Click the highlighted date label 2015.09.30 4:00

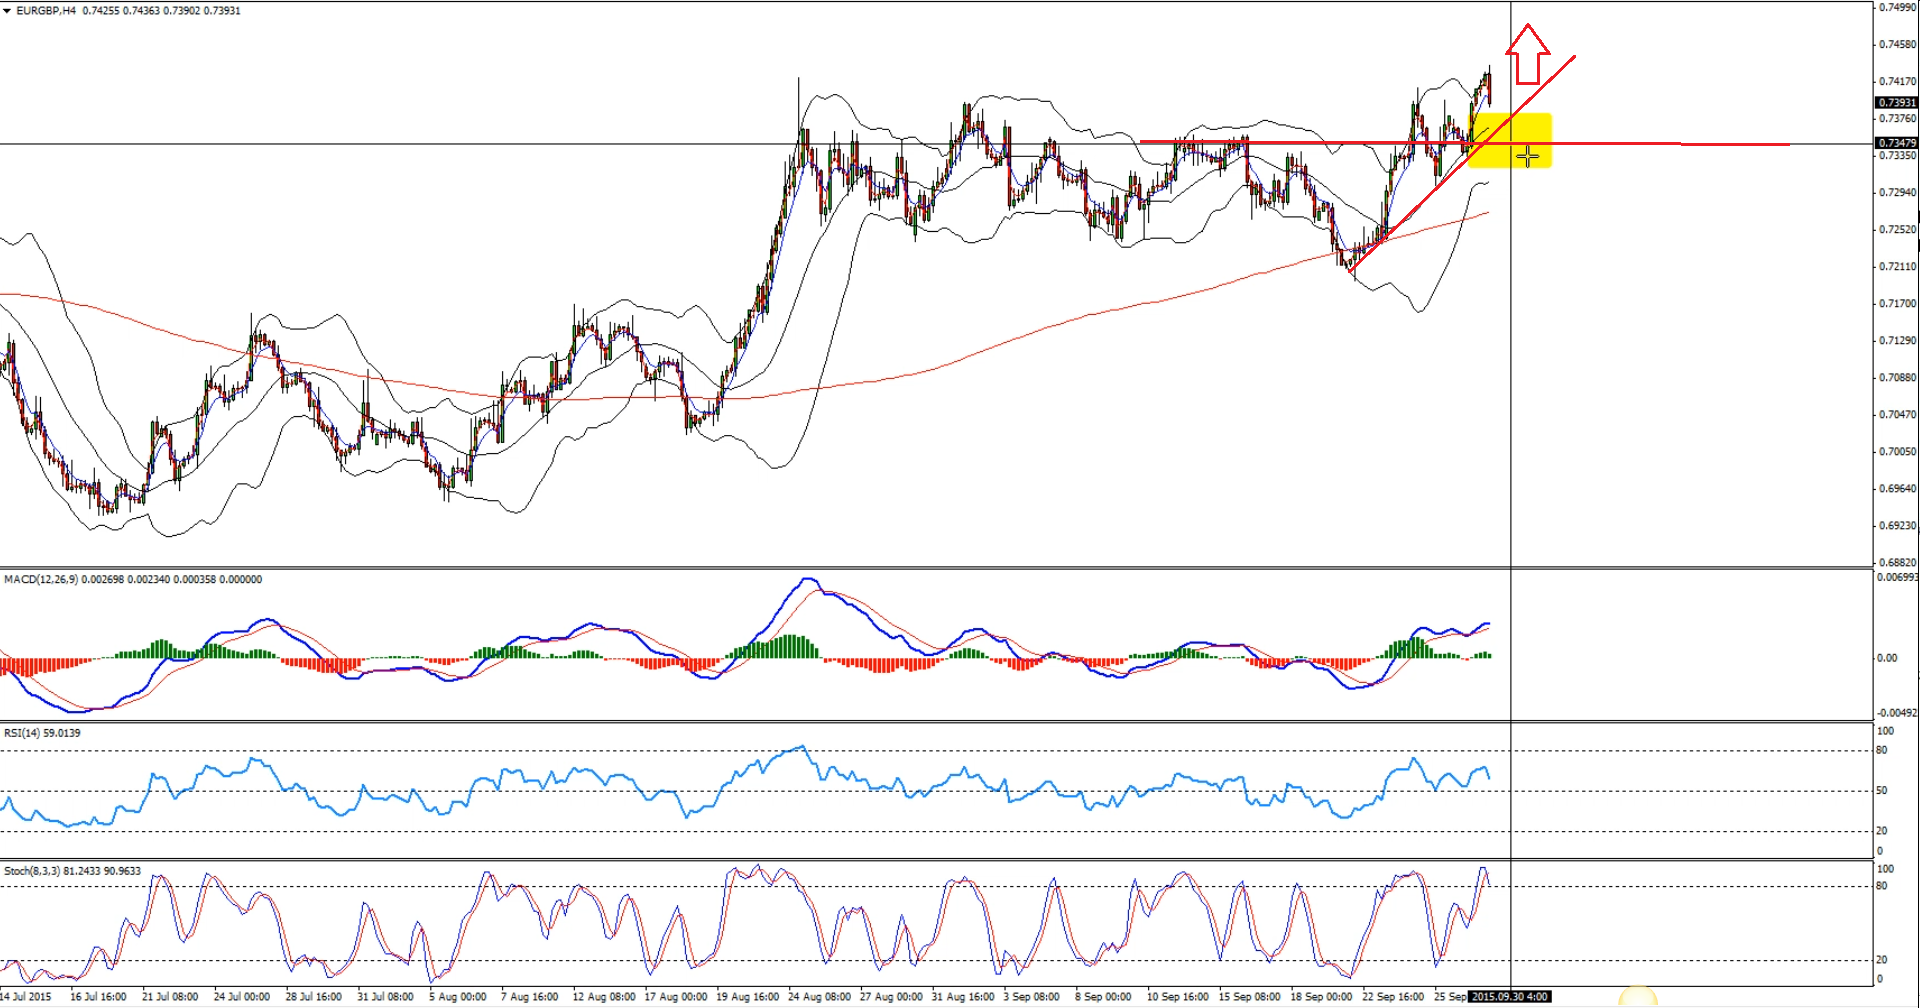pyautogui.click(x=1510, y=996)
